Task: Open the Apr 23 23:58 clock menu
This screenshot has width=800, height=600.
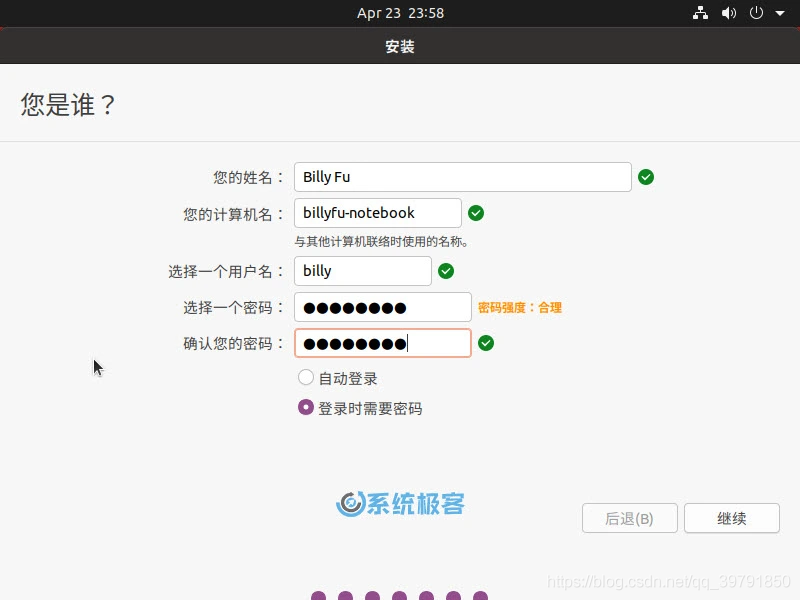Action: pos(400,13)
